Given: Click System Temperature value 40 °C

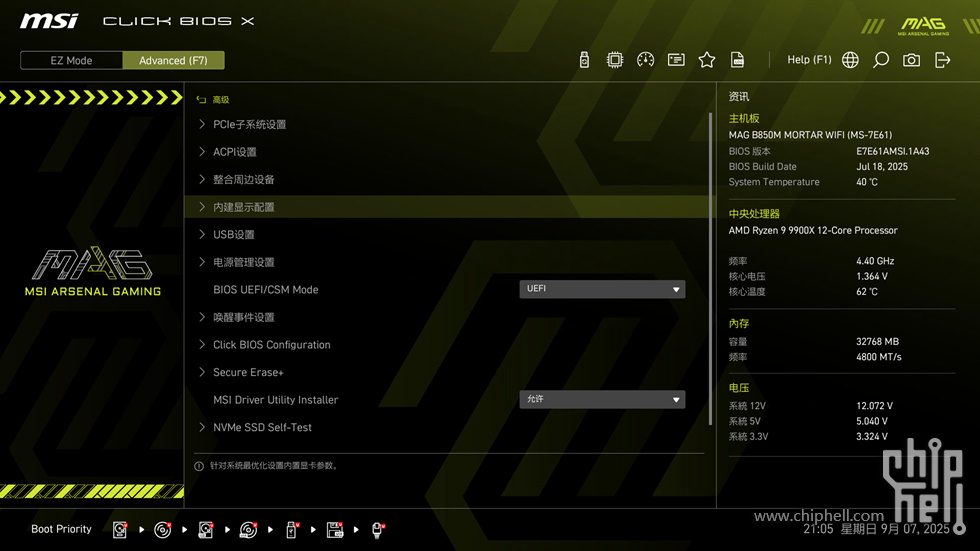Looking at the screenshot, I should click(x=867, y=182).
